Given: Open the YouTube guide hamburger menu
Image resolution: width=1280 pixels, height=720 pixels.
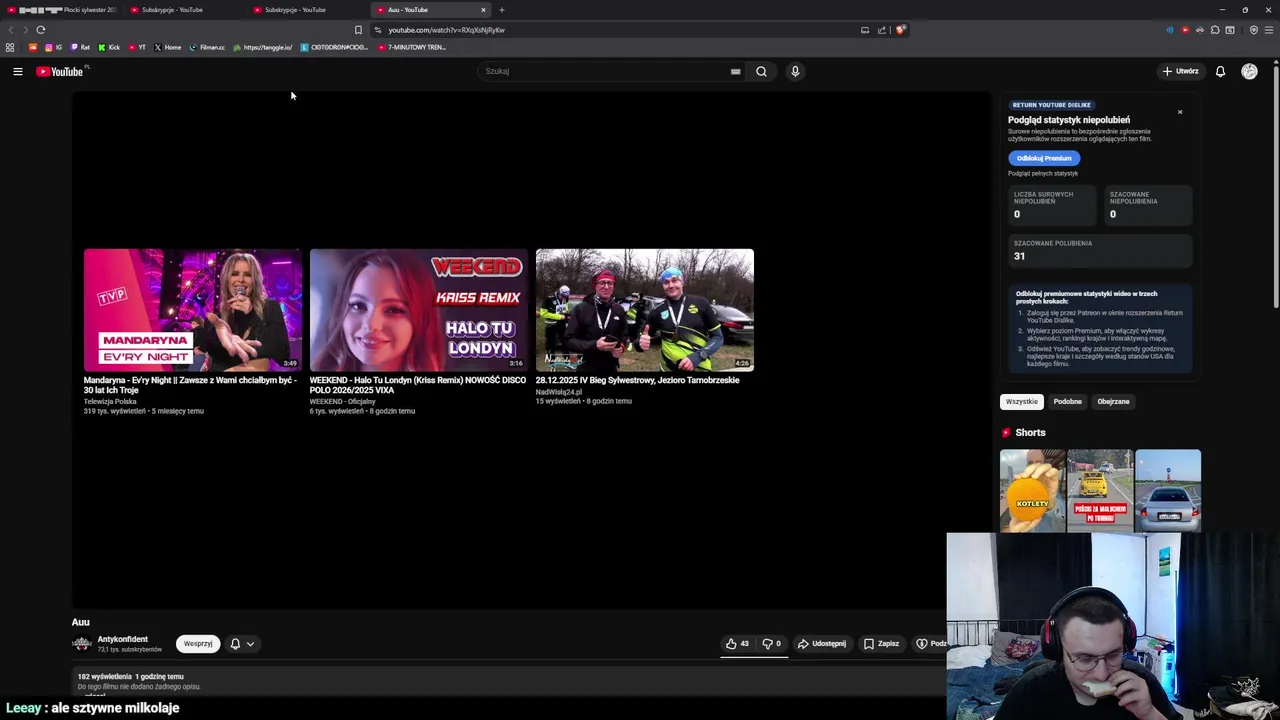Looking at the screenshot, I should point(18,71).
